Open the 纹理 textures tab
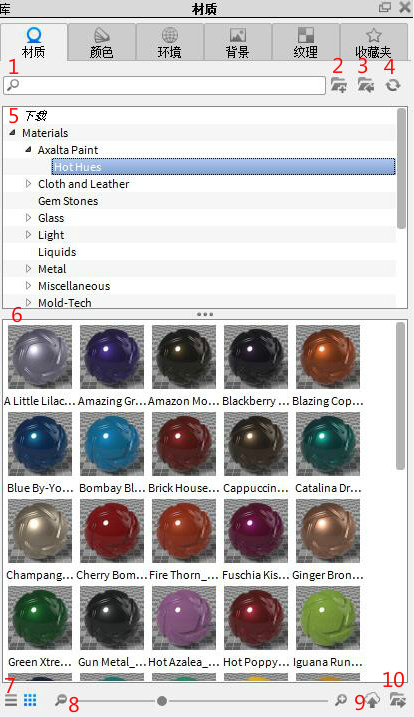 pos(306,43)
